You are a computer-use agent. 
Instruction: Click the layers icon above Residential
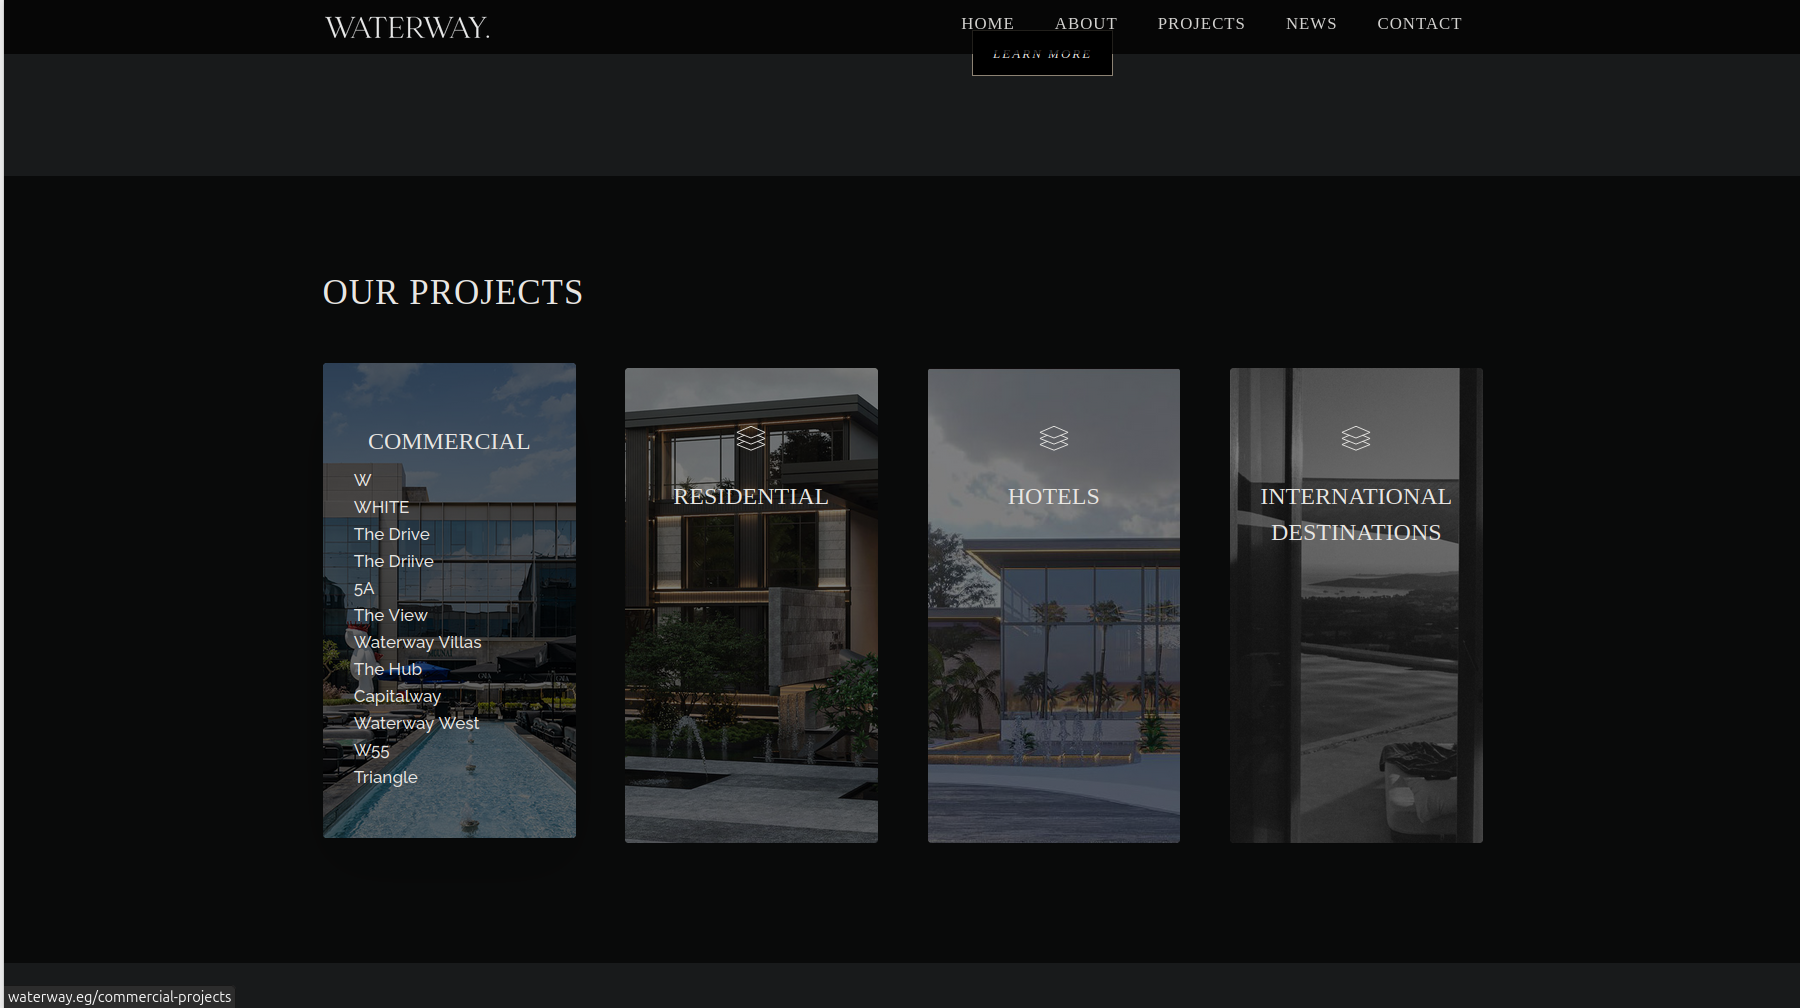click(751, 438)
